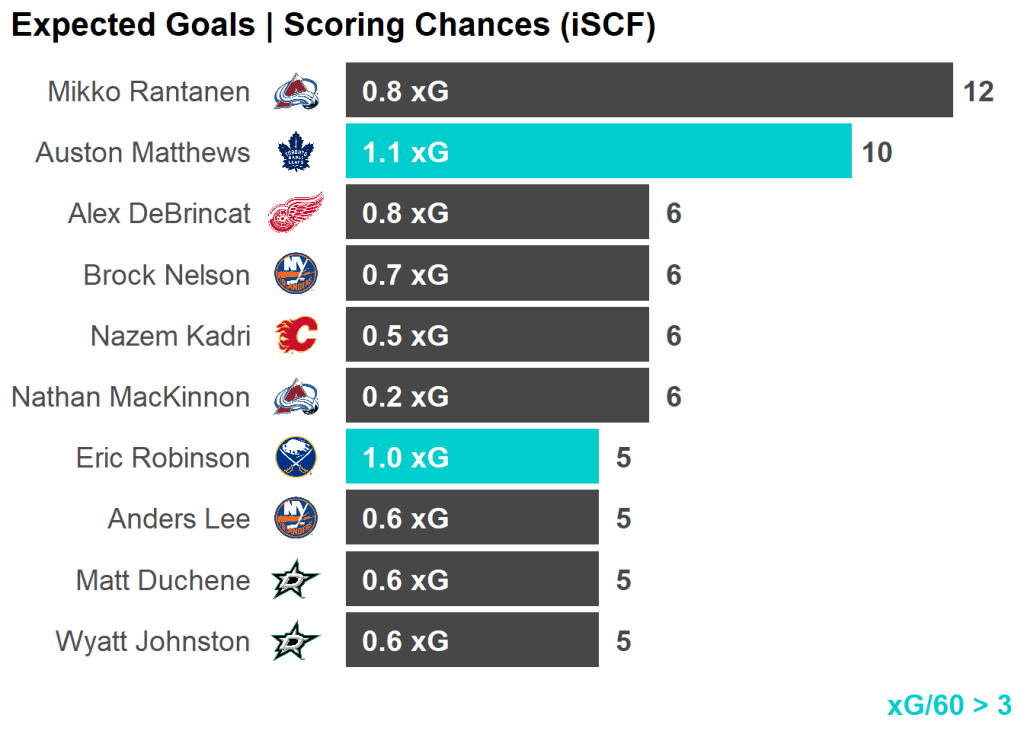Select the Nazem Kadri player name label
Image resolution: width=1024 pixels, height=731 pixels.
pos(170,336)
